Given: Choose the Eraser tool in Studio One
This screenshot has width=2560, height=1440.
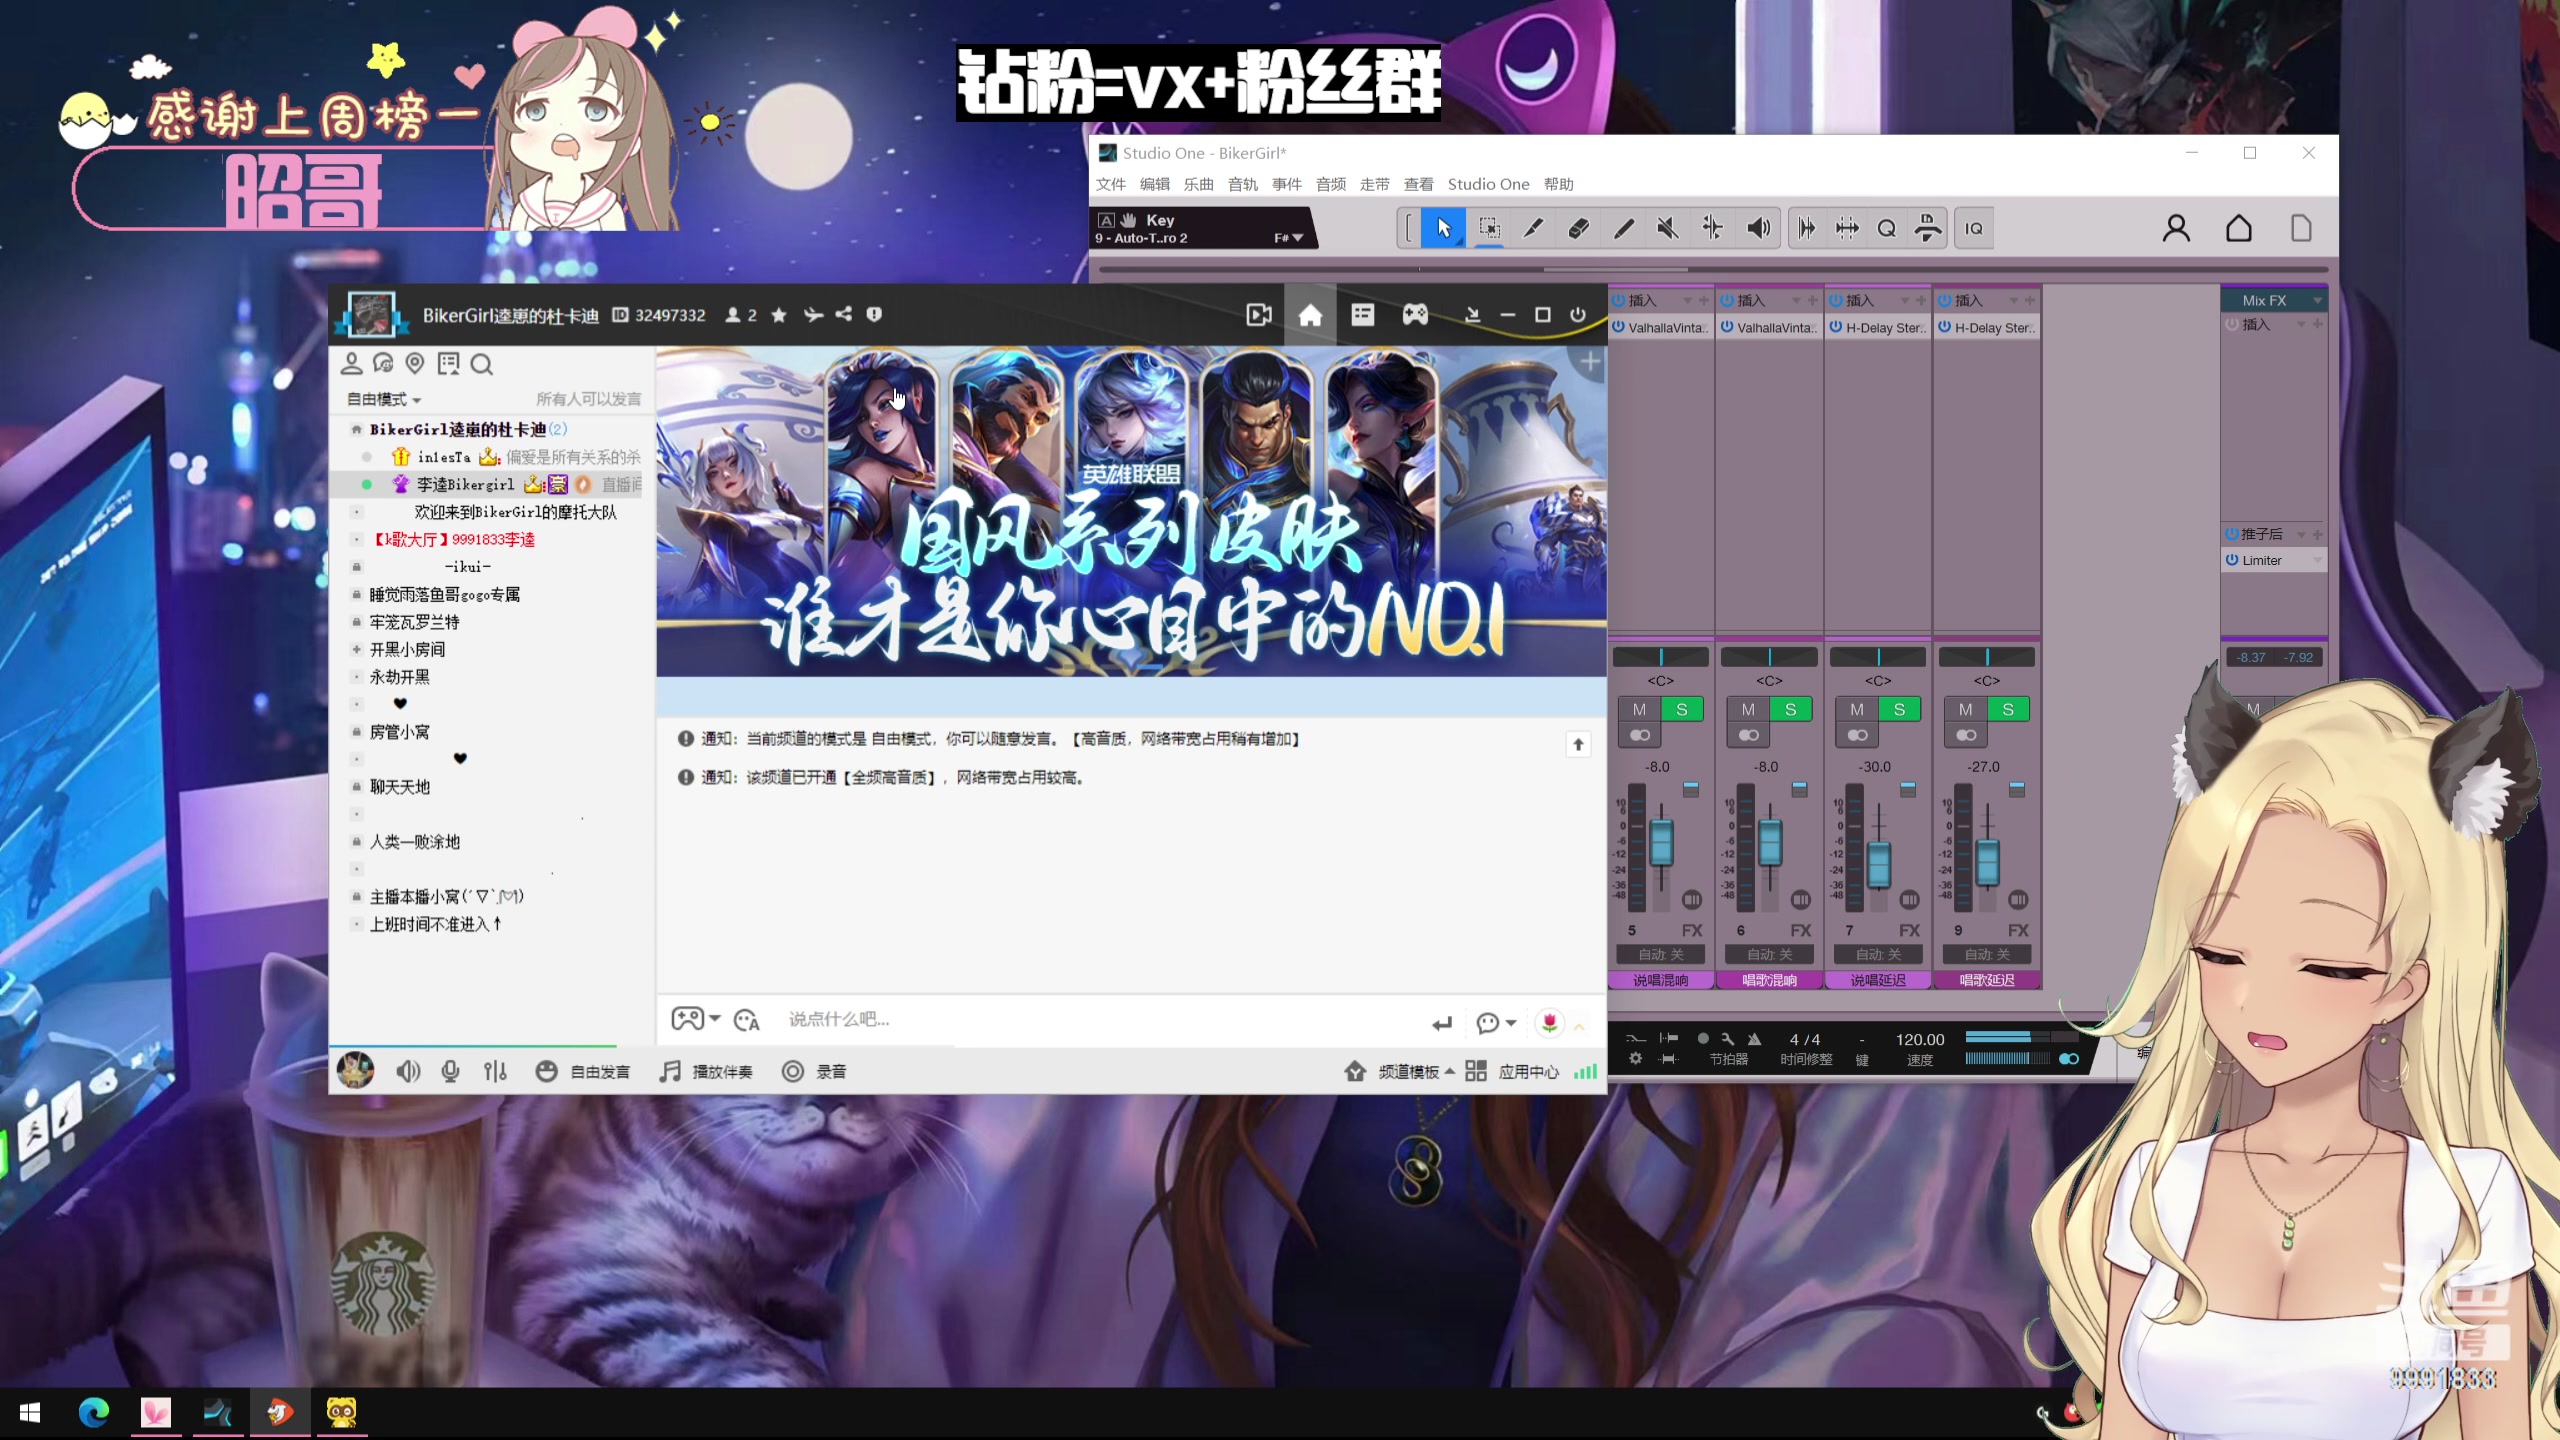Looking at the screenshot, I should [1578, 228].
